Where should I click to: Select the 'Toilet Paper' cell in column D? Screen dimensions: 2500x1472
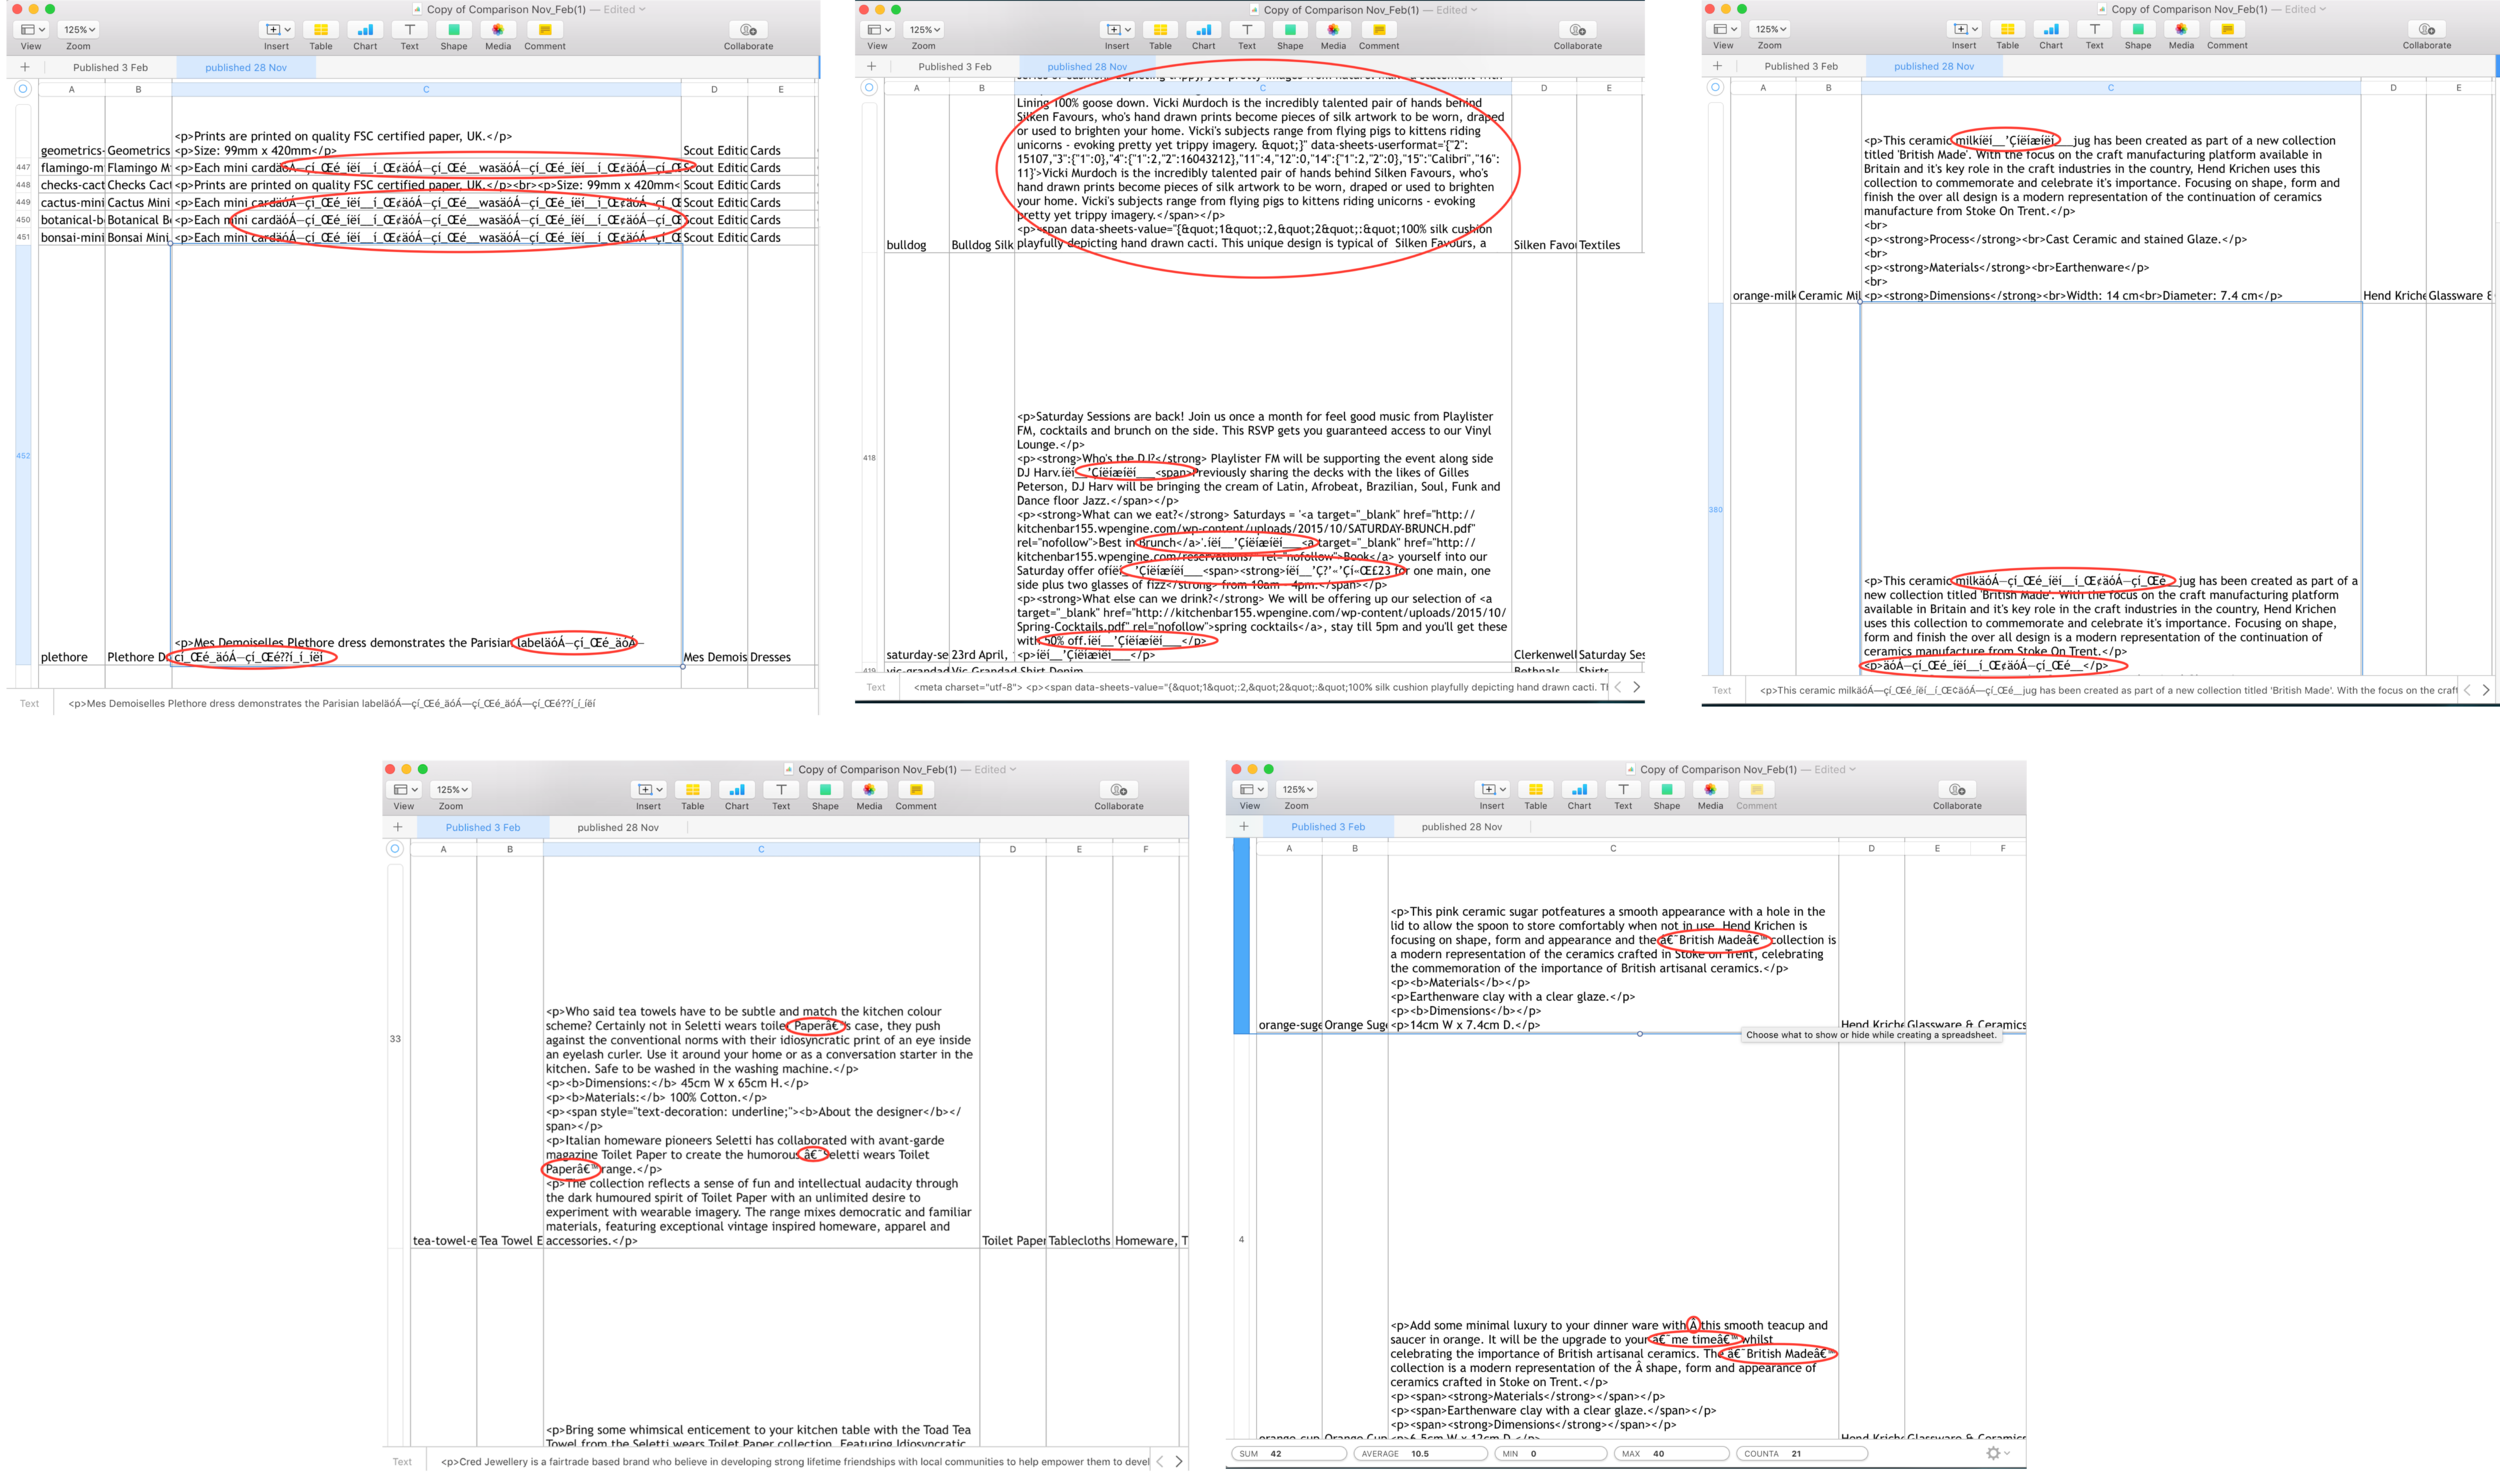[1013, 1241]
